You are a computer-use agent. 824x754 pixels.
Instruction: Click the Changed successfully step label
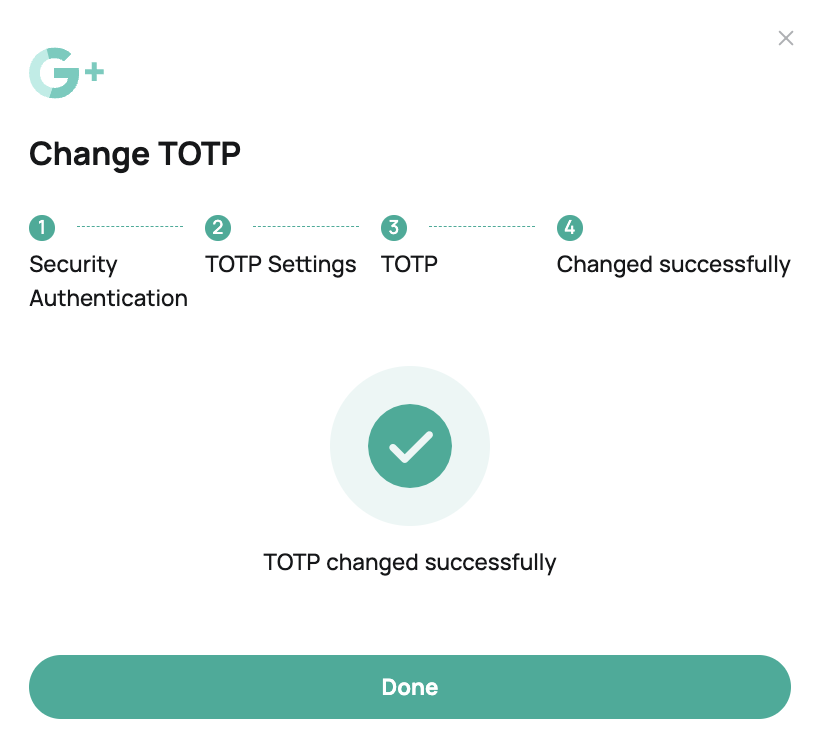click(674, 264)
